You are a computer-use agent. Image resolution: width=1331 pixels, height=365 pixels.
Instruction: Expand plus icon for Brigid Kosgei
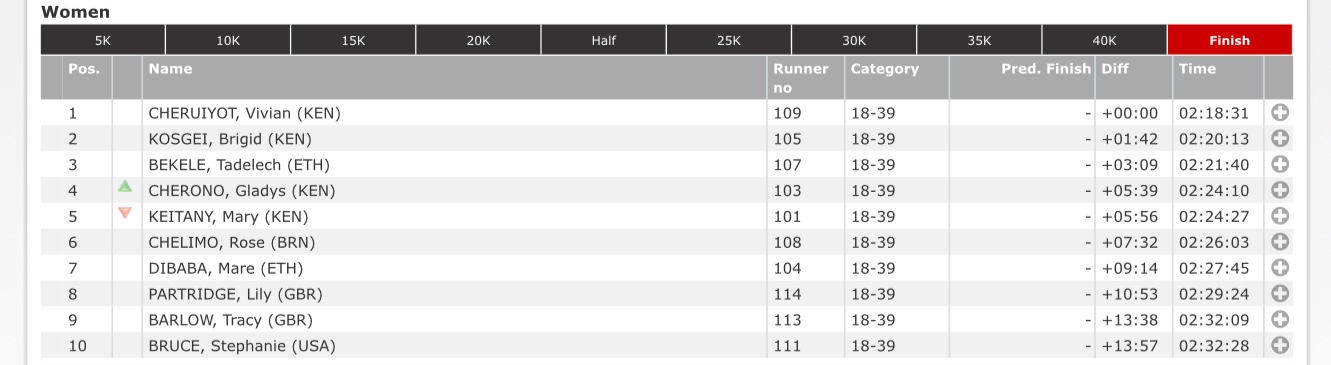[x=1279, y=139]
